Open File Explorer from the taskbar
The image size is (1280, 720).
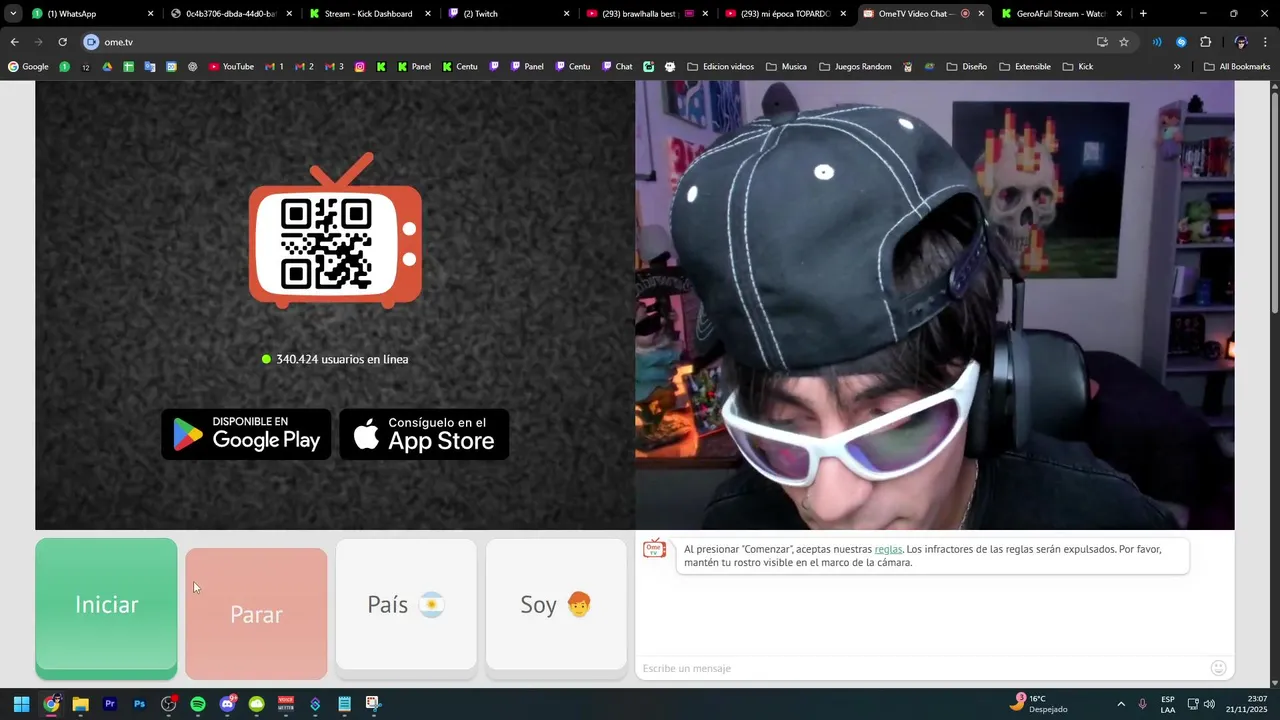[80, 704]
